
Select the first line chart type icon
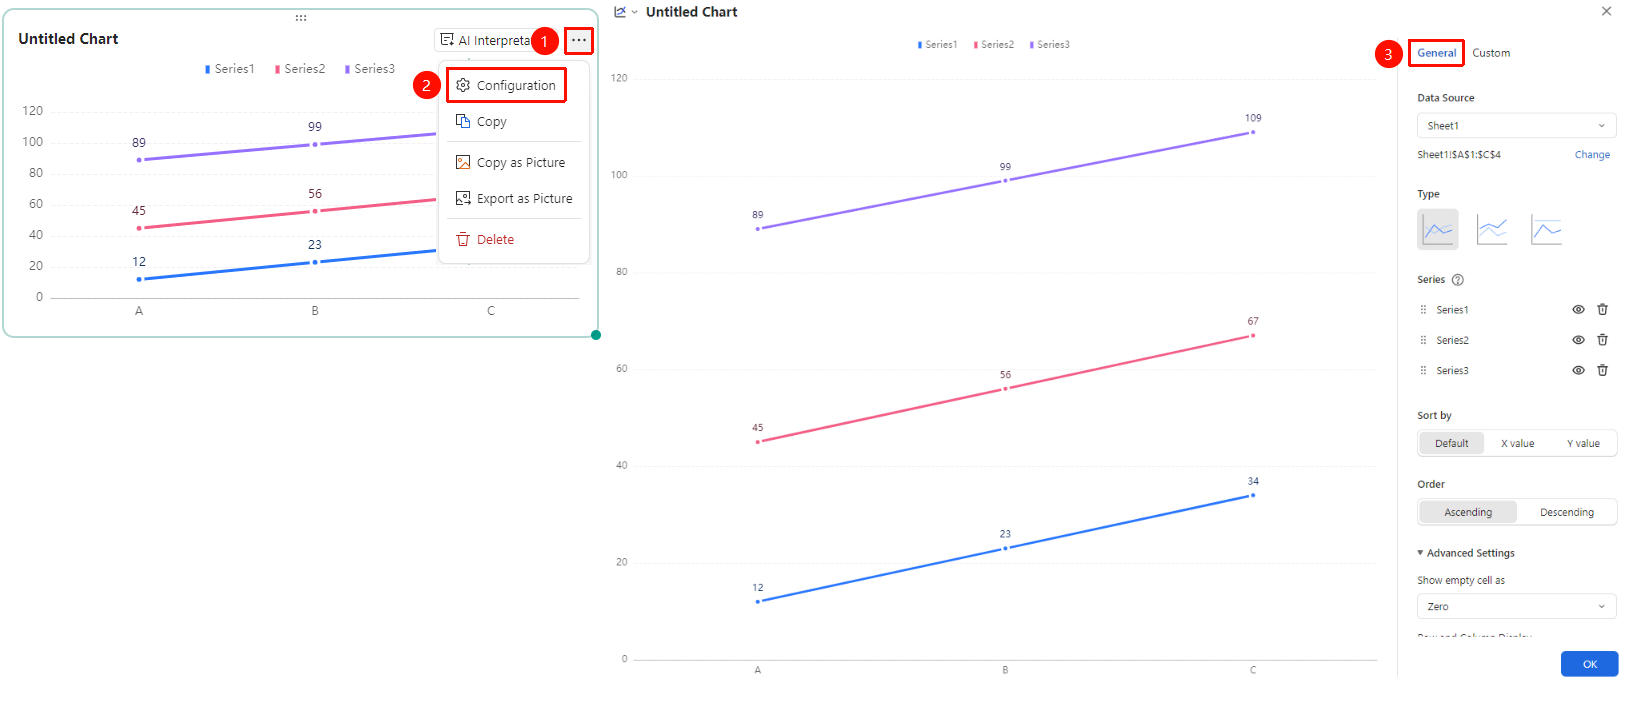(1438, 229)
